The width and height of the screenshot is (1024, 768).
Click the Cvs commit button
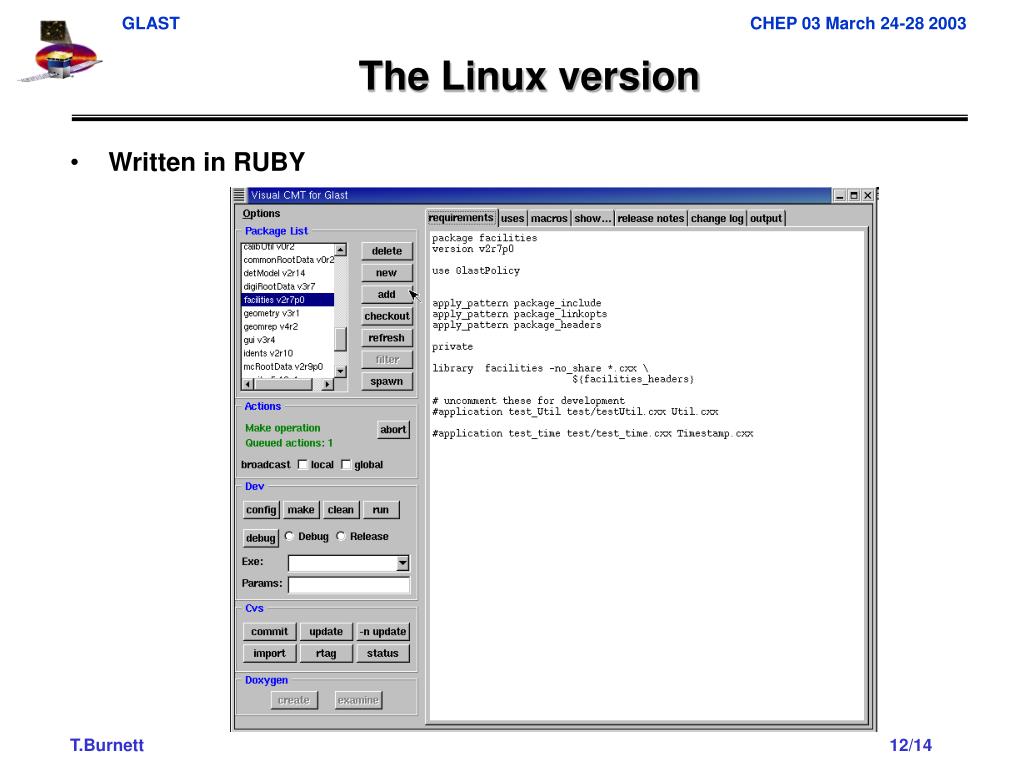[270, 632]
